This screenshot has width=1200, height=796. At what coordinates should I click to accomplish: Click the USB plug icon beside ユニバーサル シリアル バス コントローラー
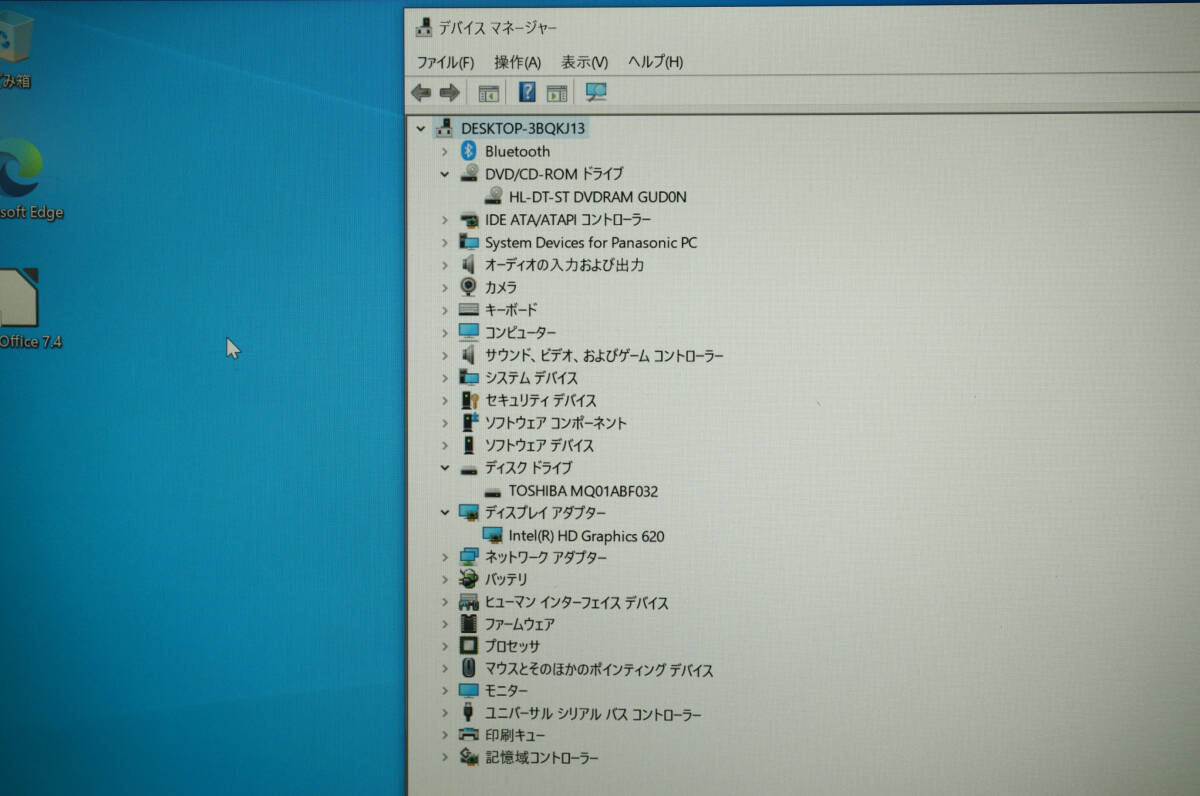pos(468,713)
